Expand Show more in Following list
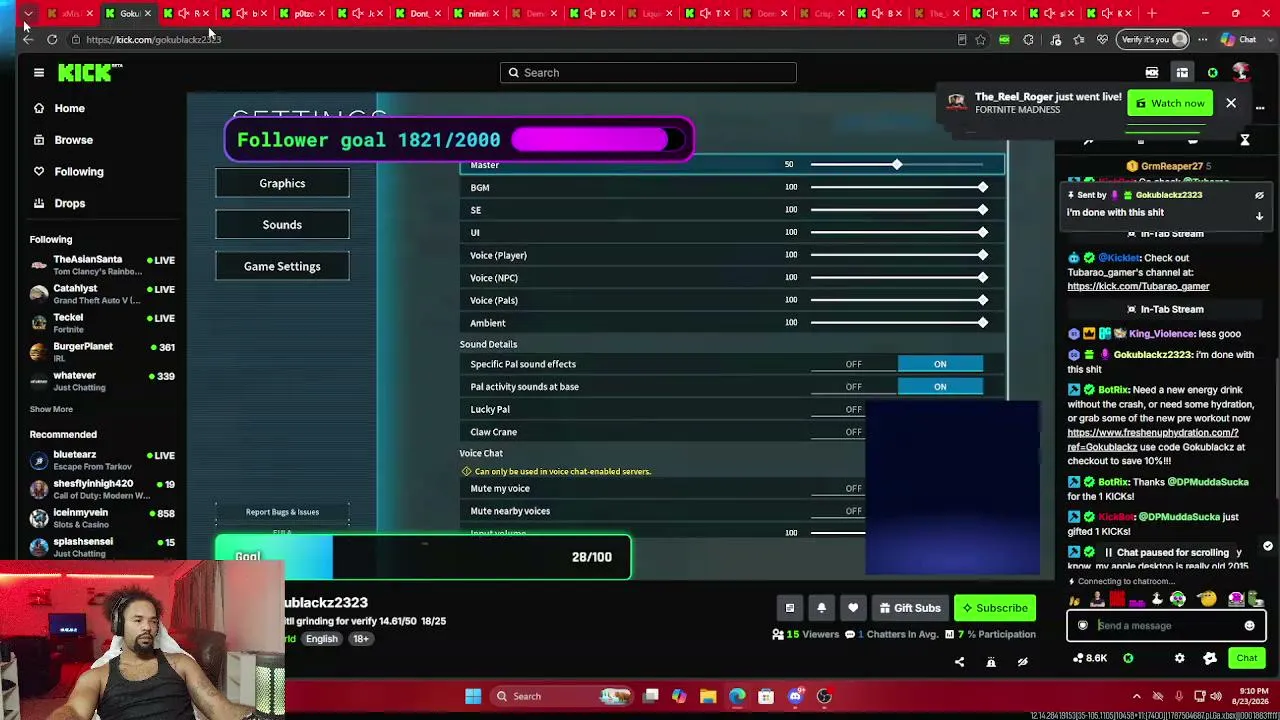 [51, 409]
